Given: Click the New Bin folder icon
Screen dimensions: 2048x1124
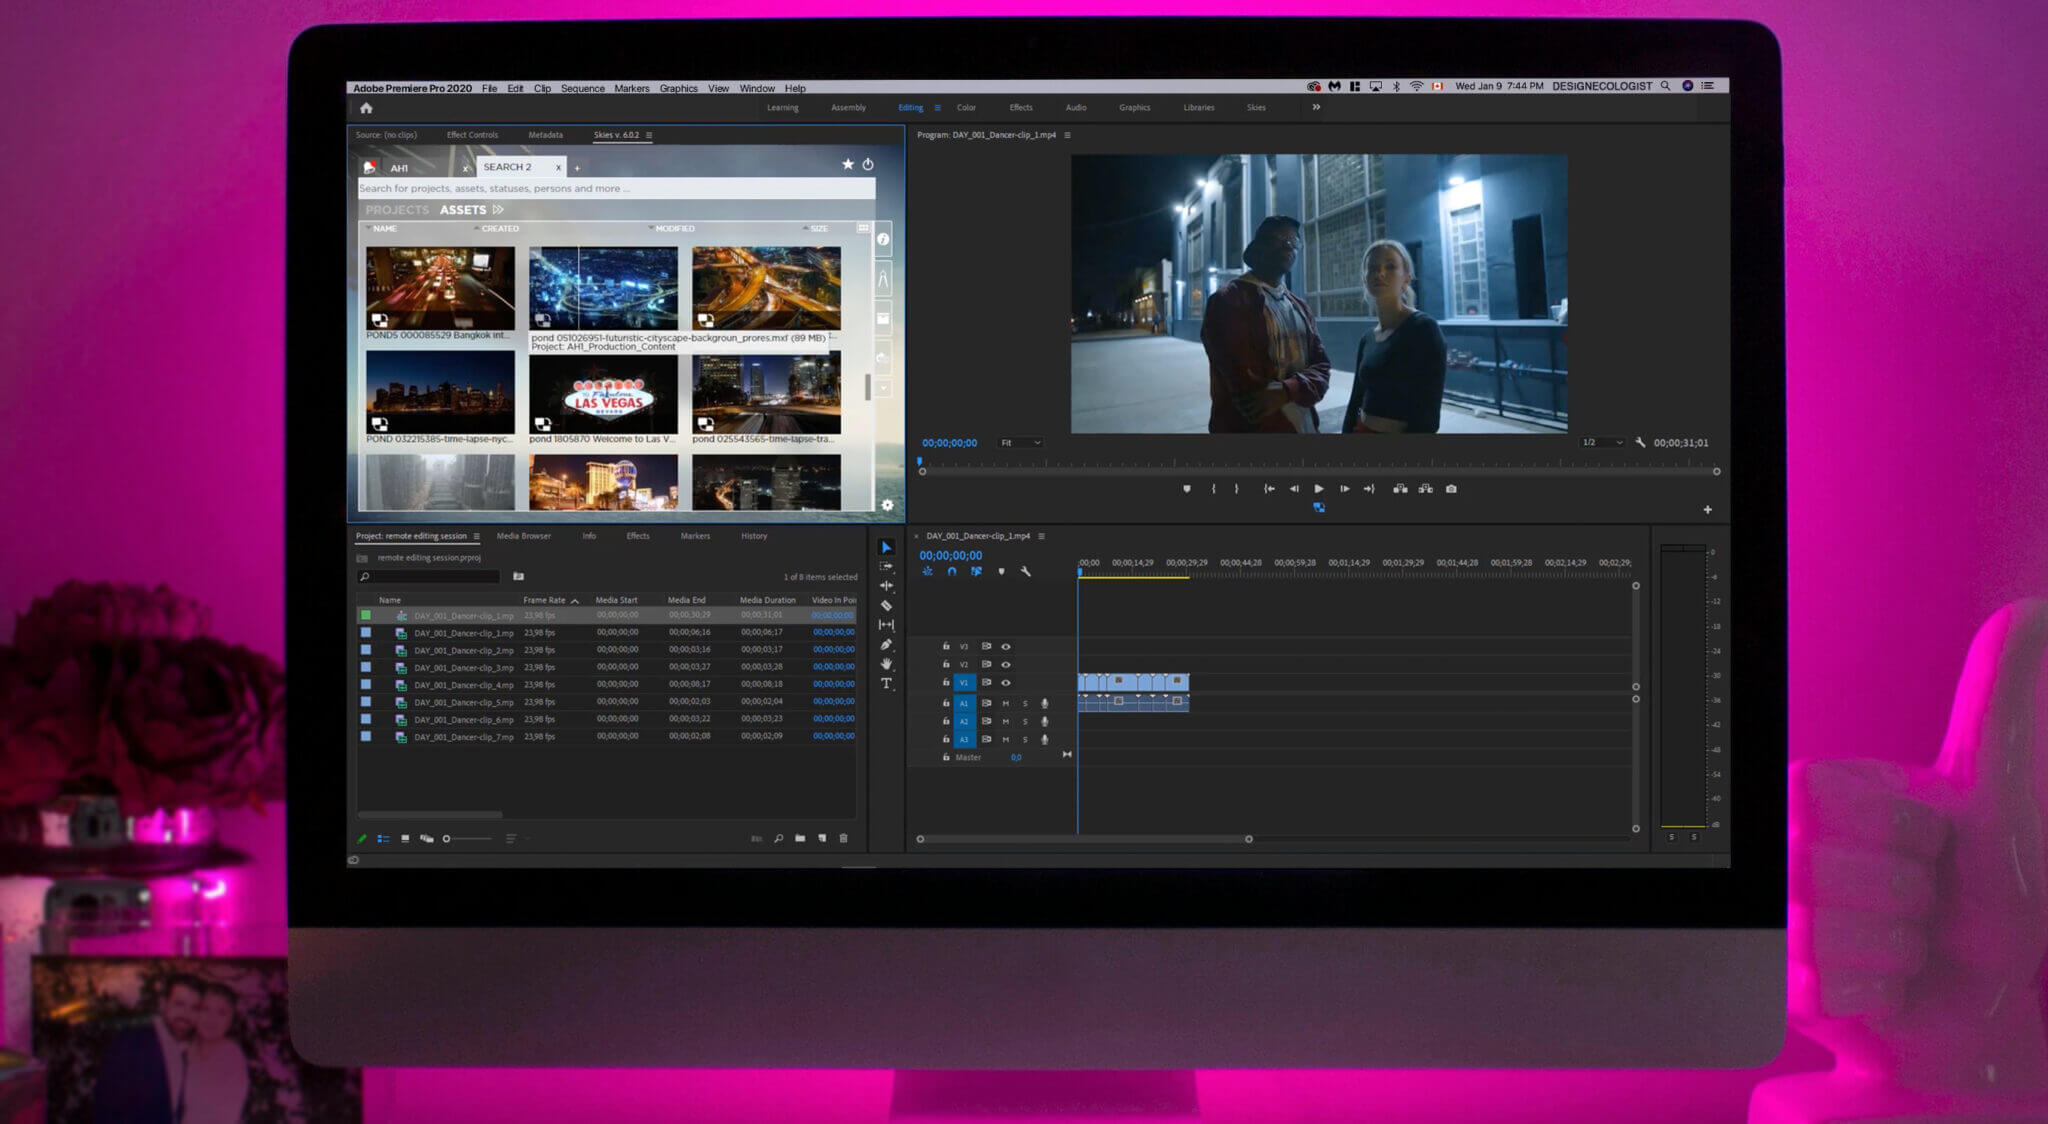Looking at the screenshot, I should pyautogui.click(x=800, y=838).
